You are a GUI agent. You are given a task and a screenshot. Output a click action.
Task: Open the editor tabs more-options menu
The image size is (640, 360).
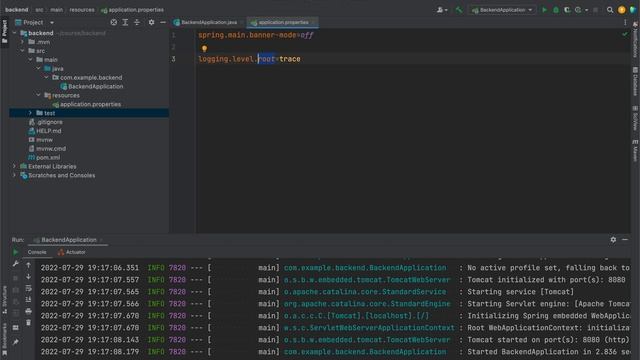(x=625, y=22)
